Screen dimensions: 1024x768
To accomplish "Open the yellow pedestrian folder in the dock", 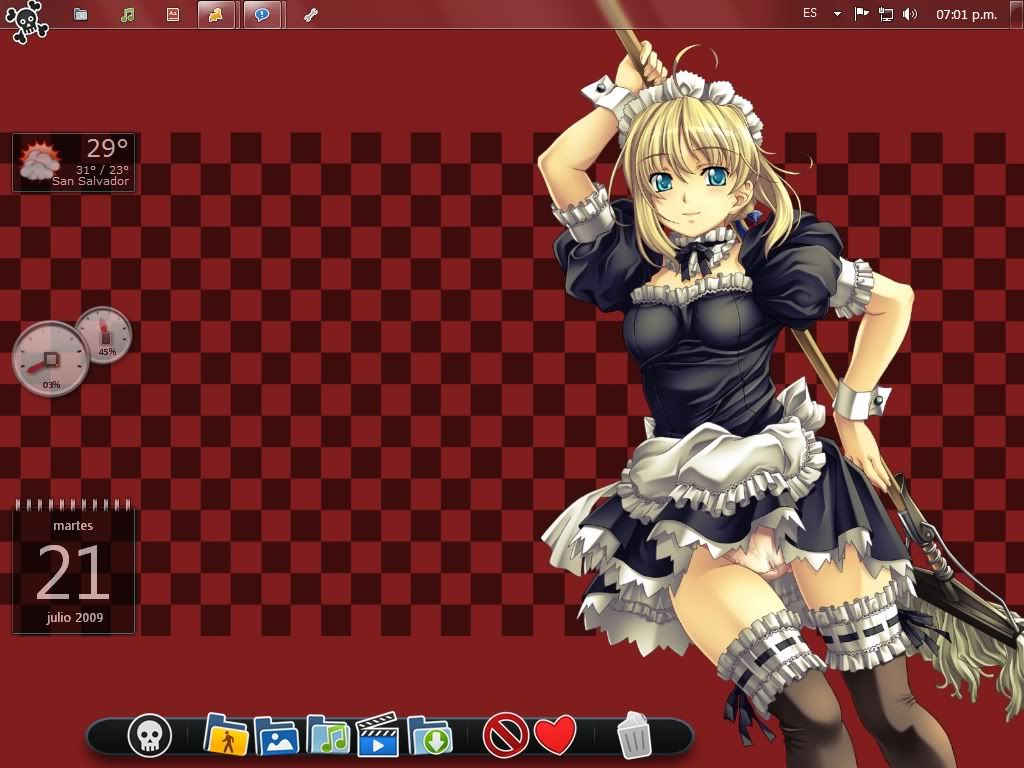I will tap(226, 735).
